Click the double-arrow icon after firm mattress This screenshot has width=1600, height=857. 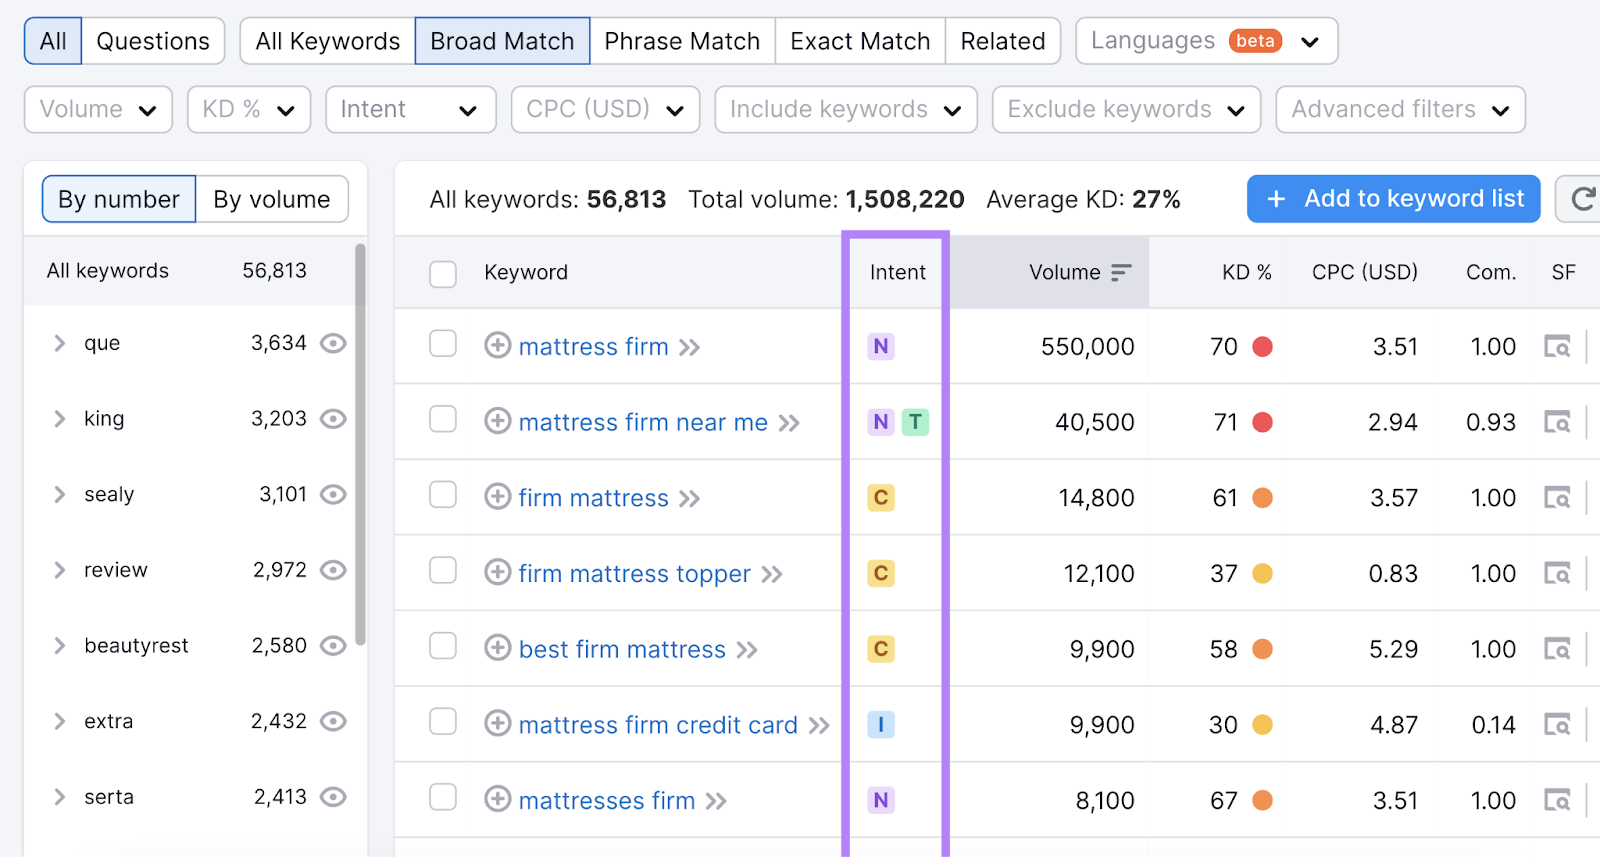(x=689, y=499)
